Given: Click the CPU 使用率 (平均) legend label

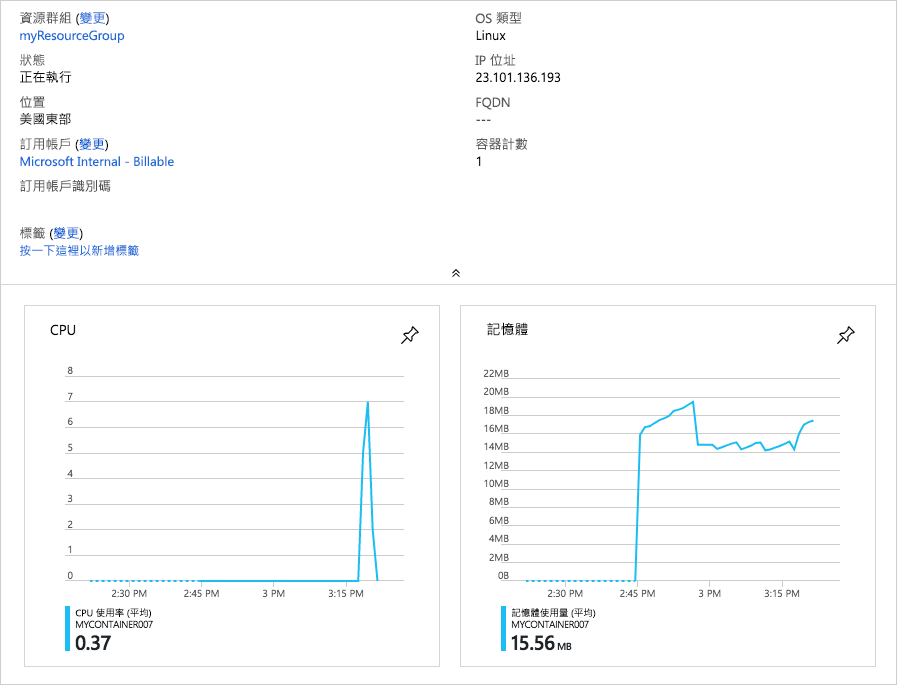Looking at the screenshot, I should click(113, 612).
